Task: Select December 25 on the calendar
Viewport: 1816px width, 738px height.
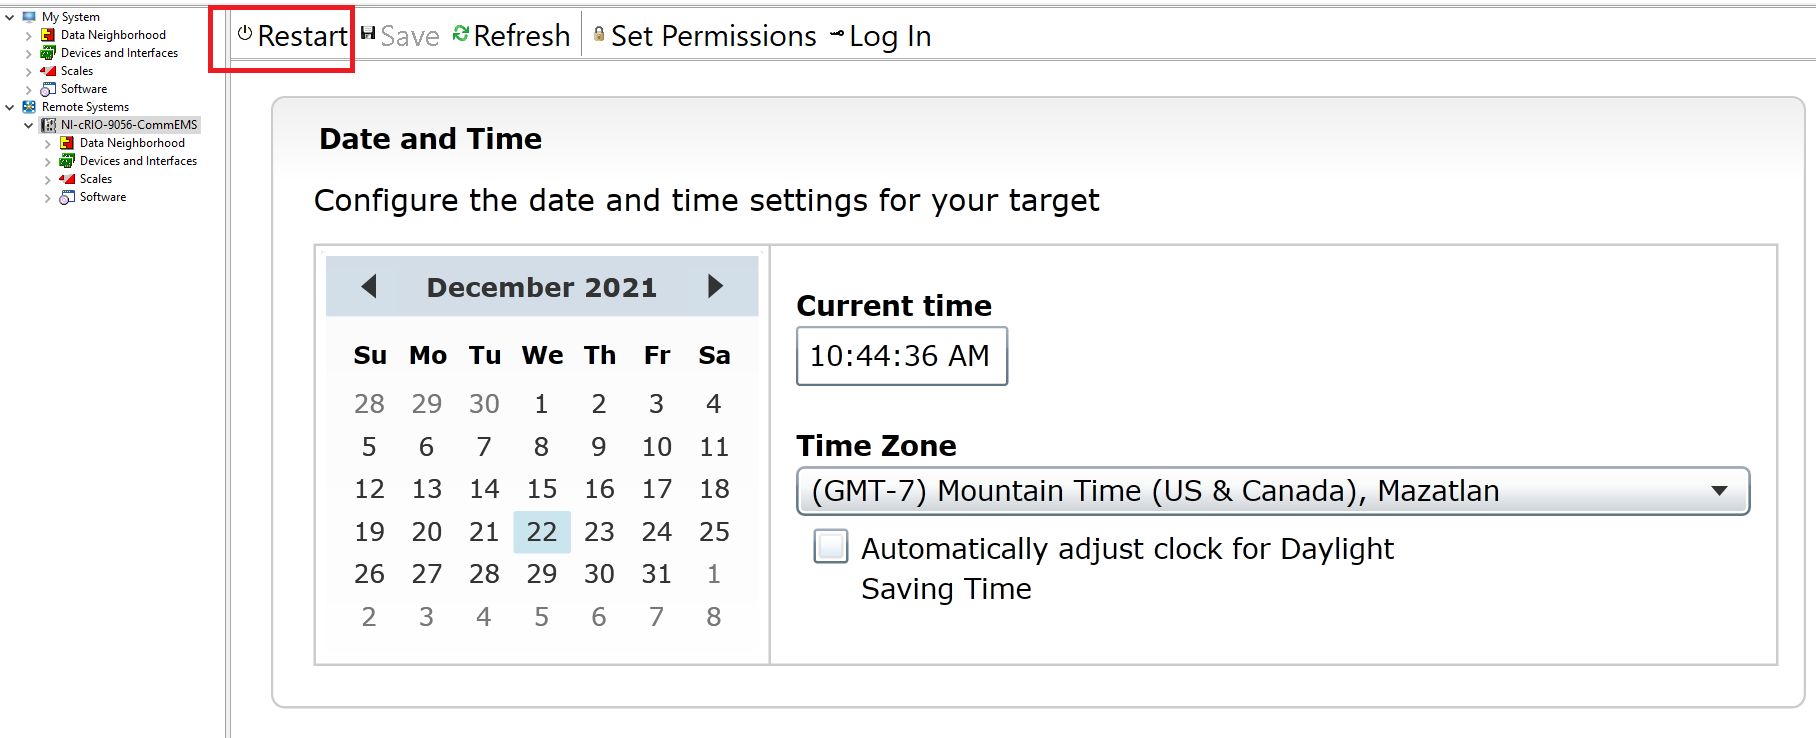Action: coord(713,531)
